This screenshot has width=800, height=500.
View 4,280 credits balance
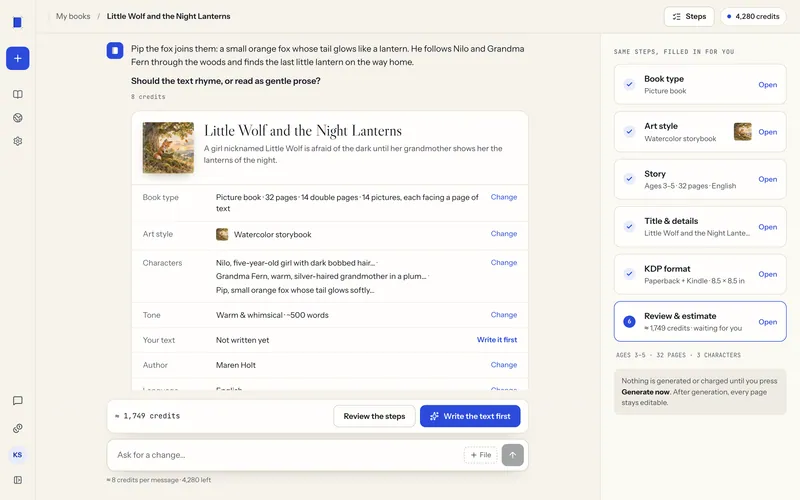pos(753,16)
